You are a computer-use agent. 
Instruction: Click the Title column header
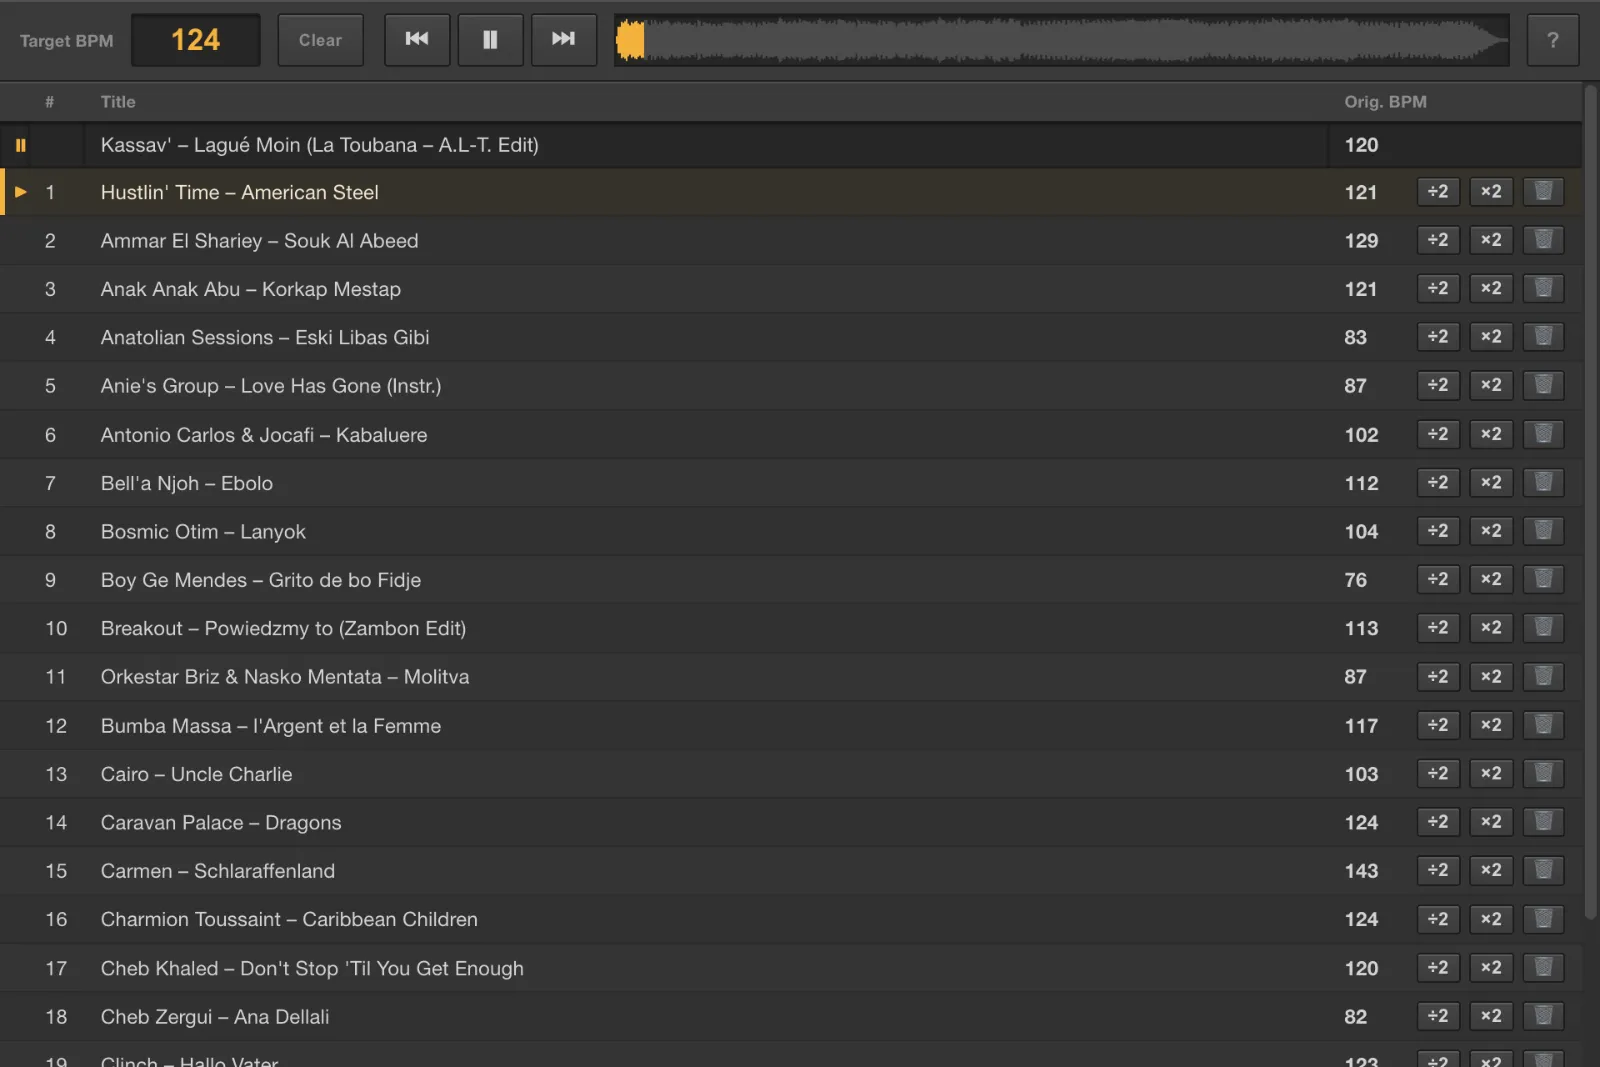tap(118, 102)
